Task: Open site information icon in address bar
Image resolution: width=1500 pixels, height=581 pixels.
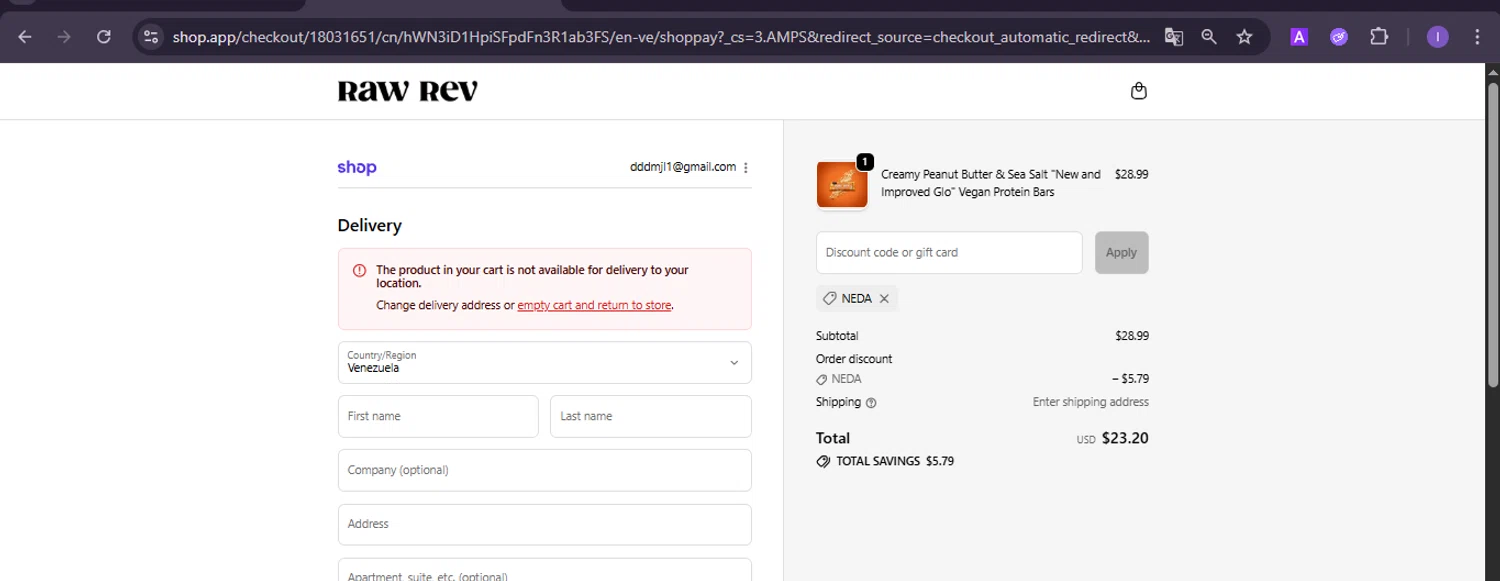Action: (x=151, y=37)
